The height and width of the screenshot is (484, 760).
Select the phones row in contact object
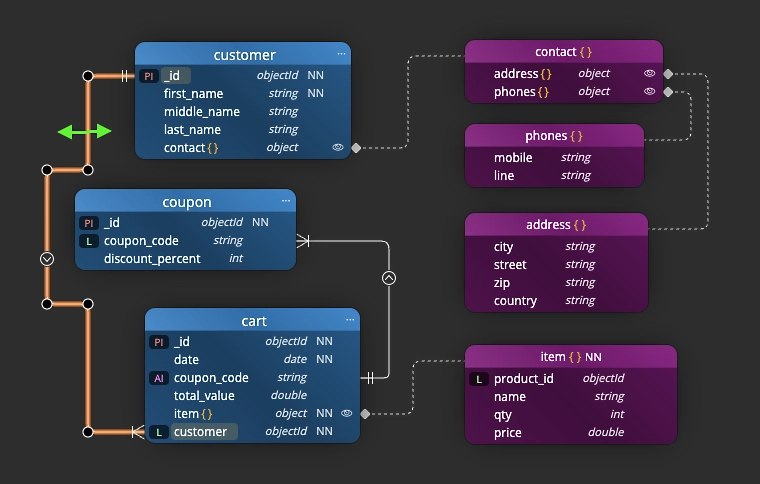point(564,91)
